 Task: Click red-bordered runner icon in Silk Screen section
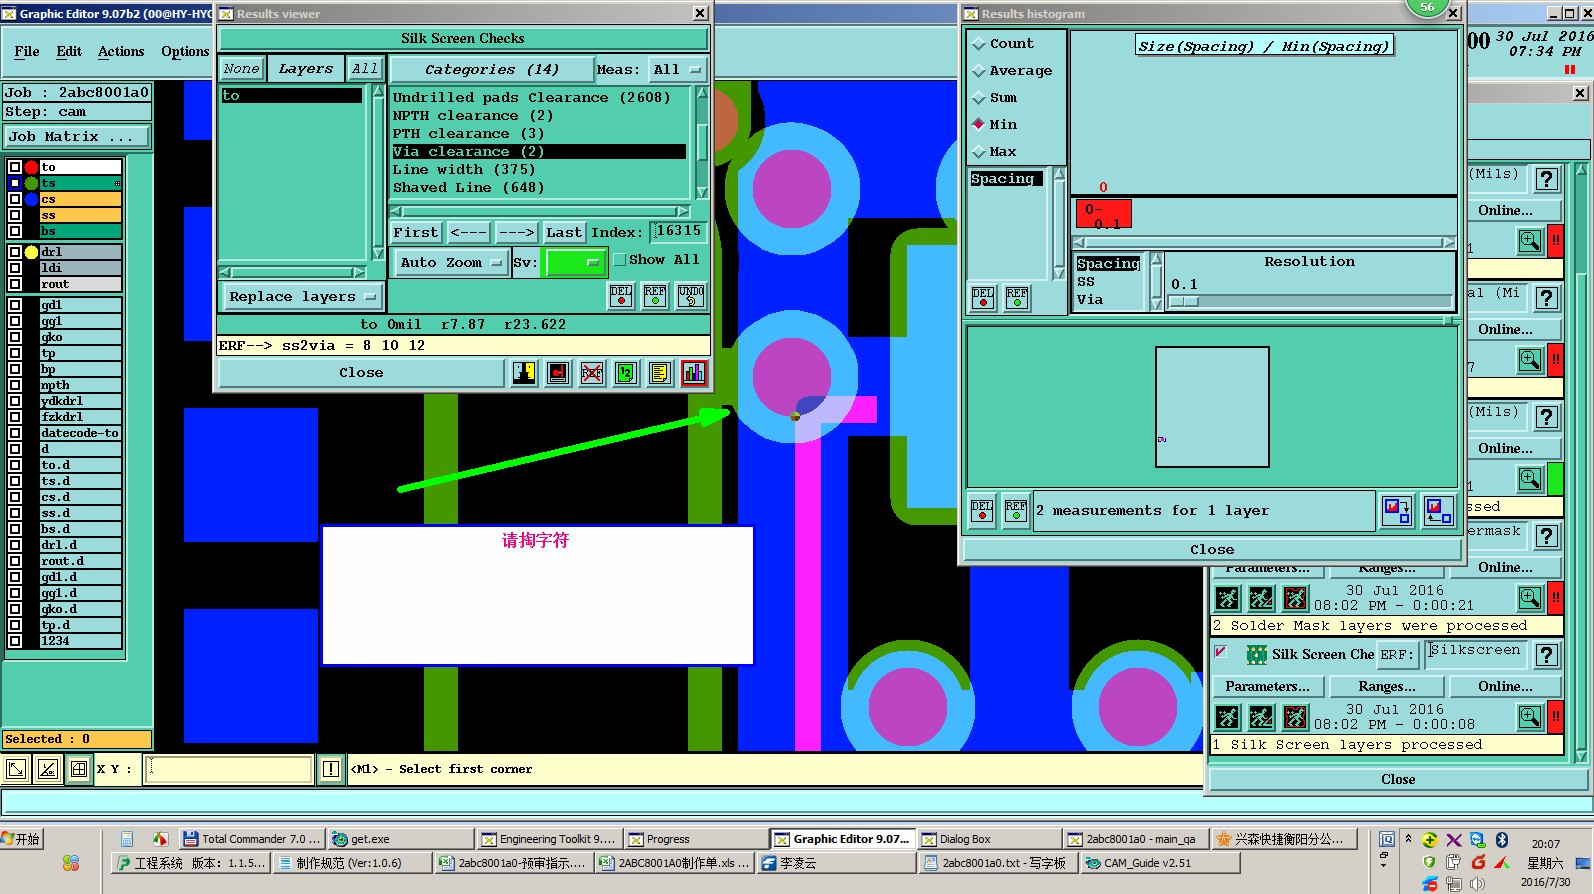tap(1296, 717)
